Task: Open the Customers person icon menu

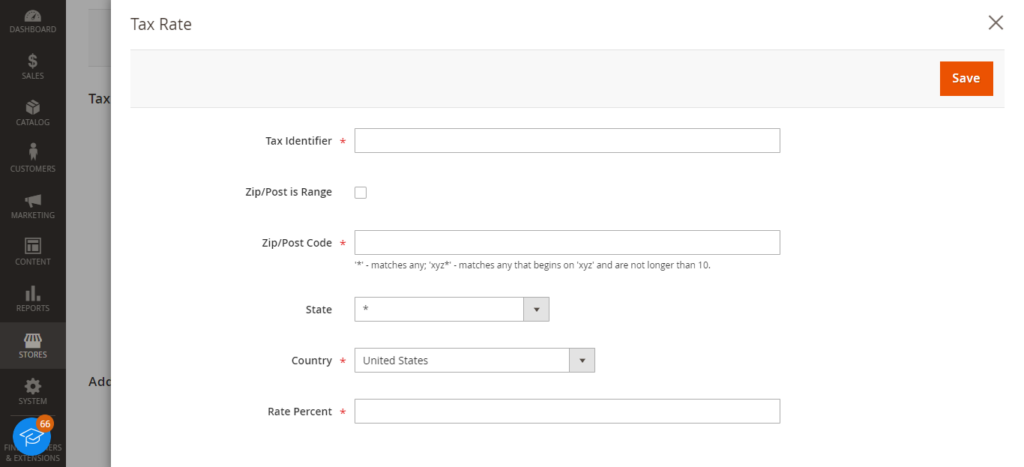Action: tap(33, 159)
